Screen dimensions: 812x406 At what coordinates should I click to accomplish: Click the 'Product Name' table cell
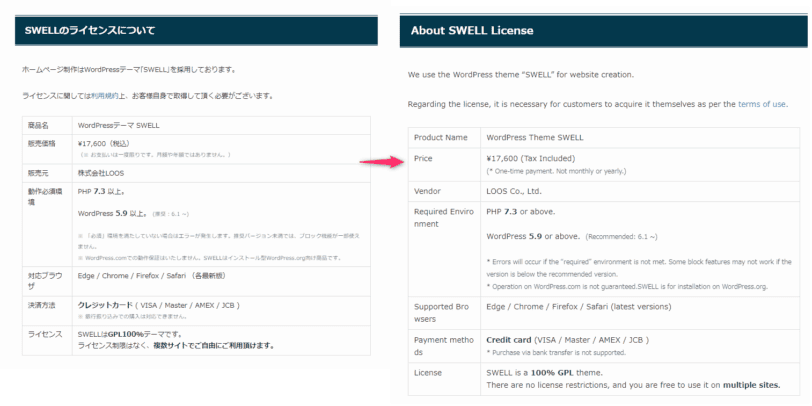click(x=441, y=137)
